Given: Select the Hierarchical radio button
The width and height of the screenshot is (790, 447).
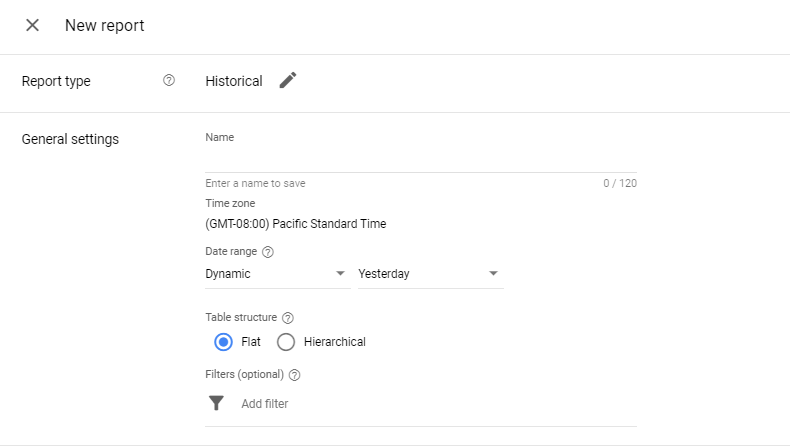Looking at the screenshot, I should point(286,342).
